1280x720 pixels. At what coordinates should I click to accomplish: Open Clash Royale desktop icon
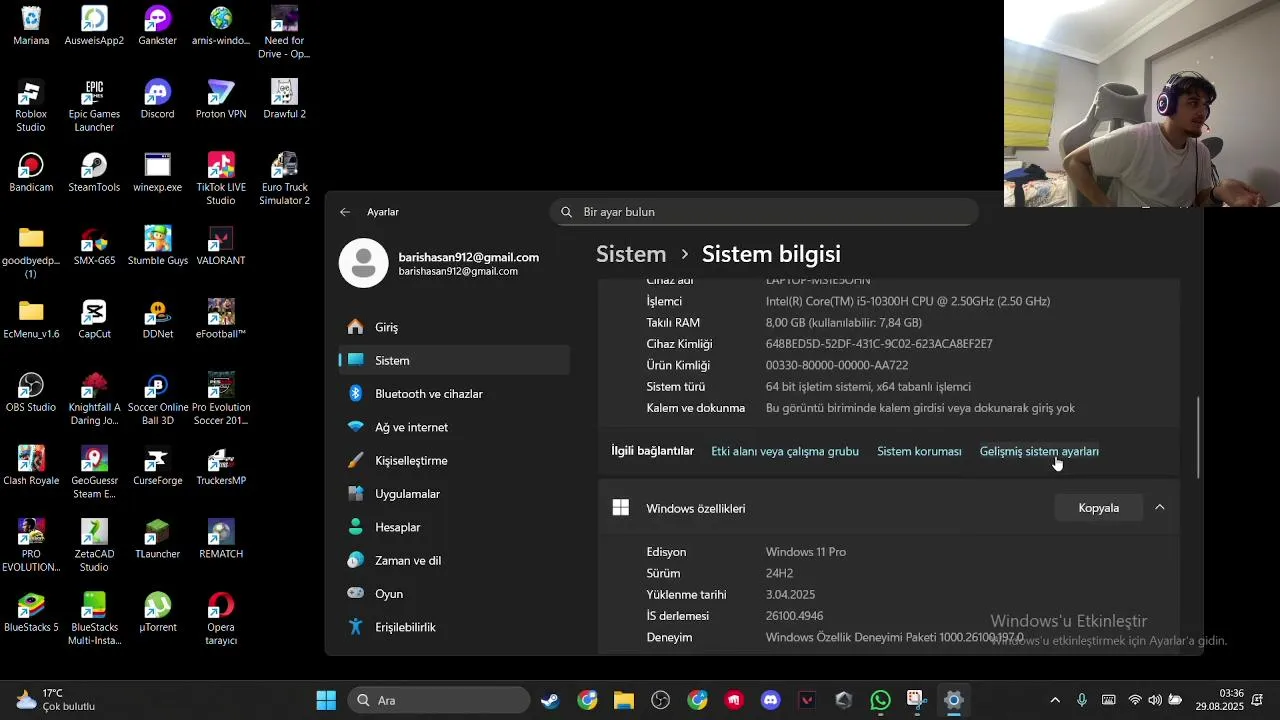coord(31,466)
